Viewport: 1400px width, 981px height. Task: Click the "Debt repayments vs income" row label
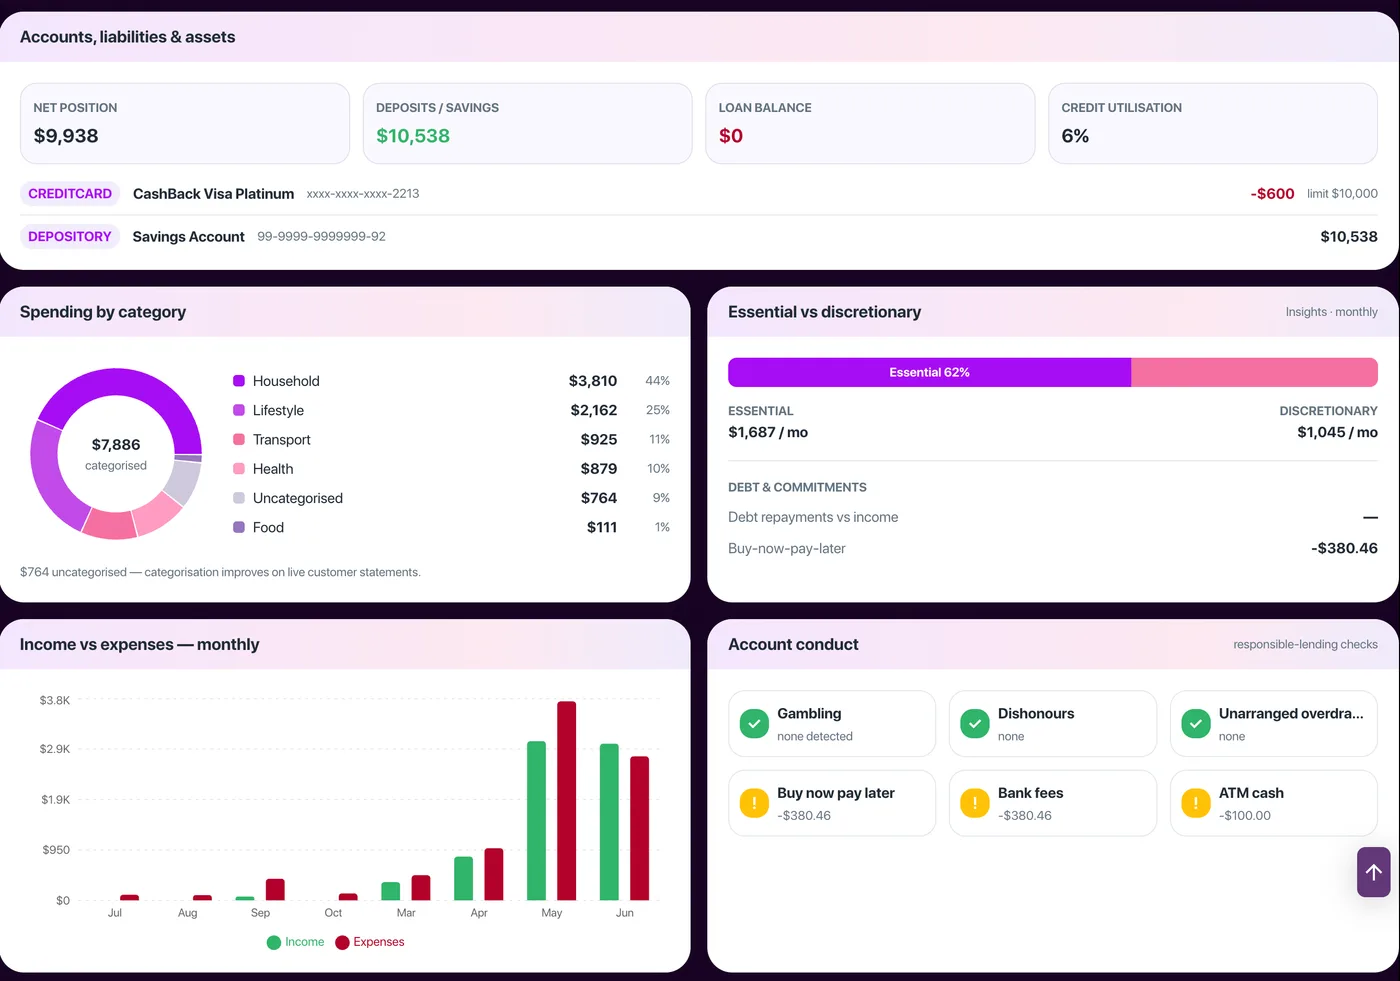click(x=813, y=517)
